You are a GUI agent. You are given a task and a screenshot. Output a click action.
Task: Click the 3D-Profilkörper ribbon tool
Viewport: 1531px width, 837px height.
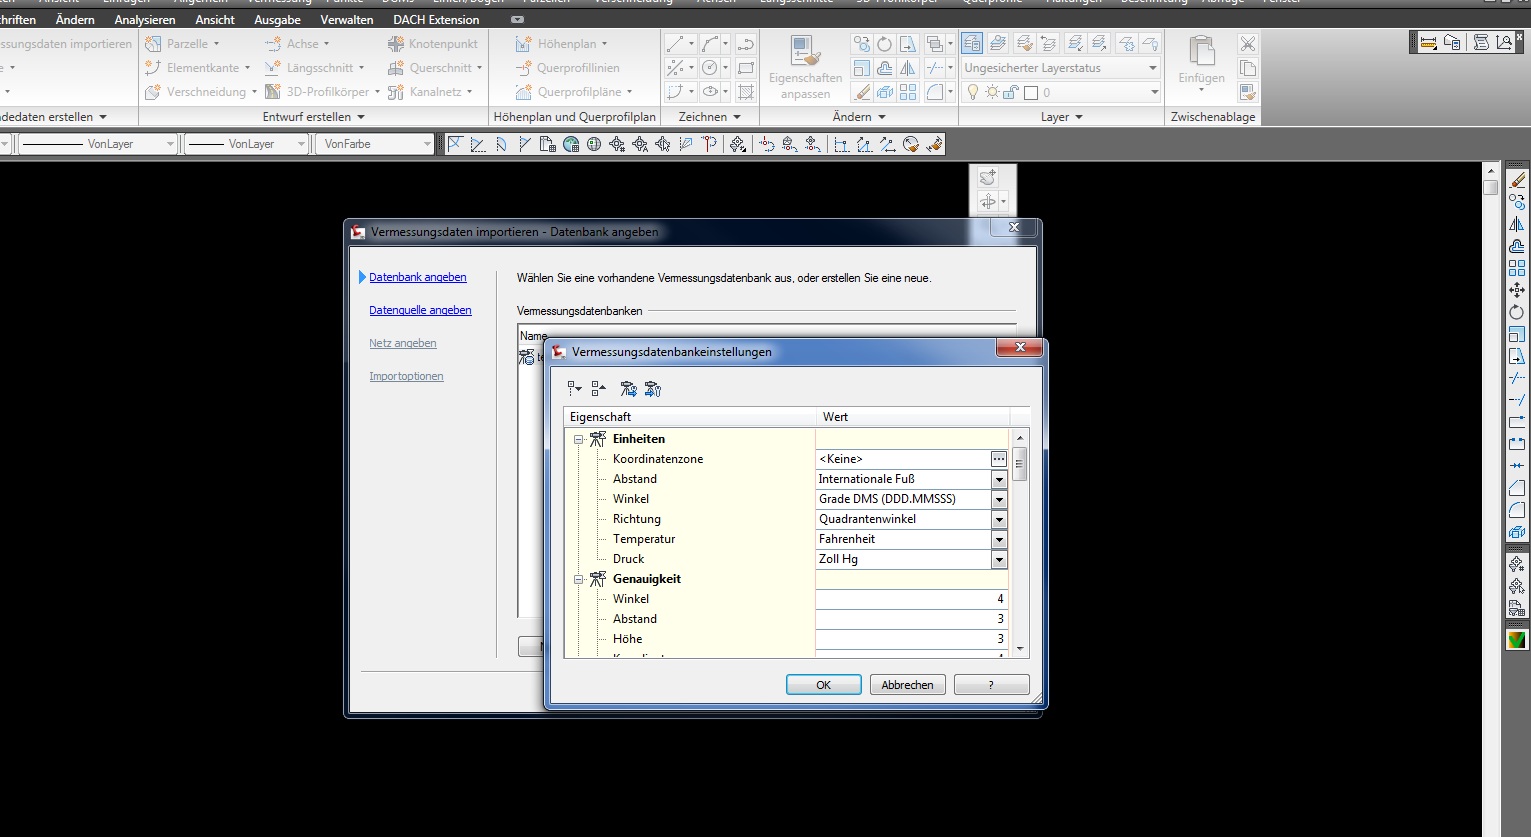[x=321, y=92]
